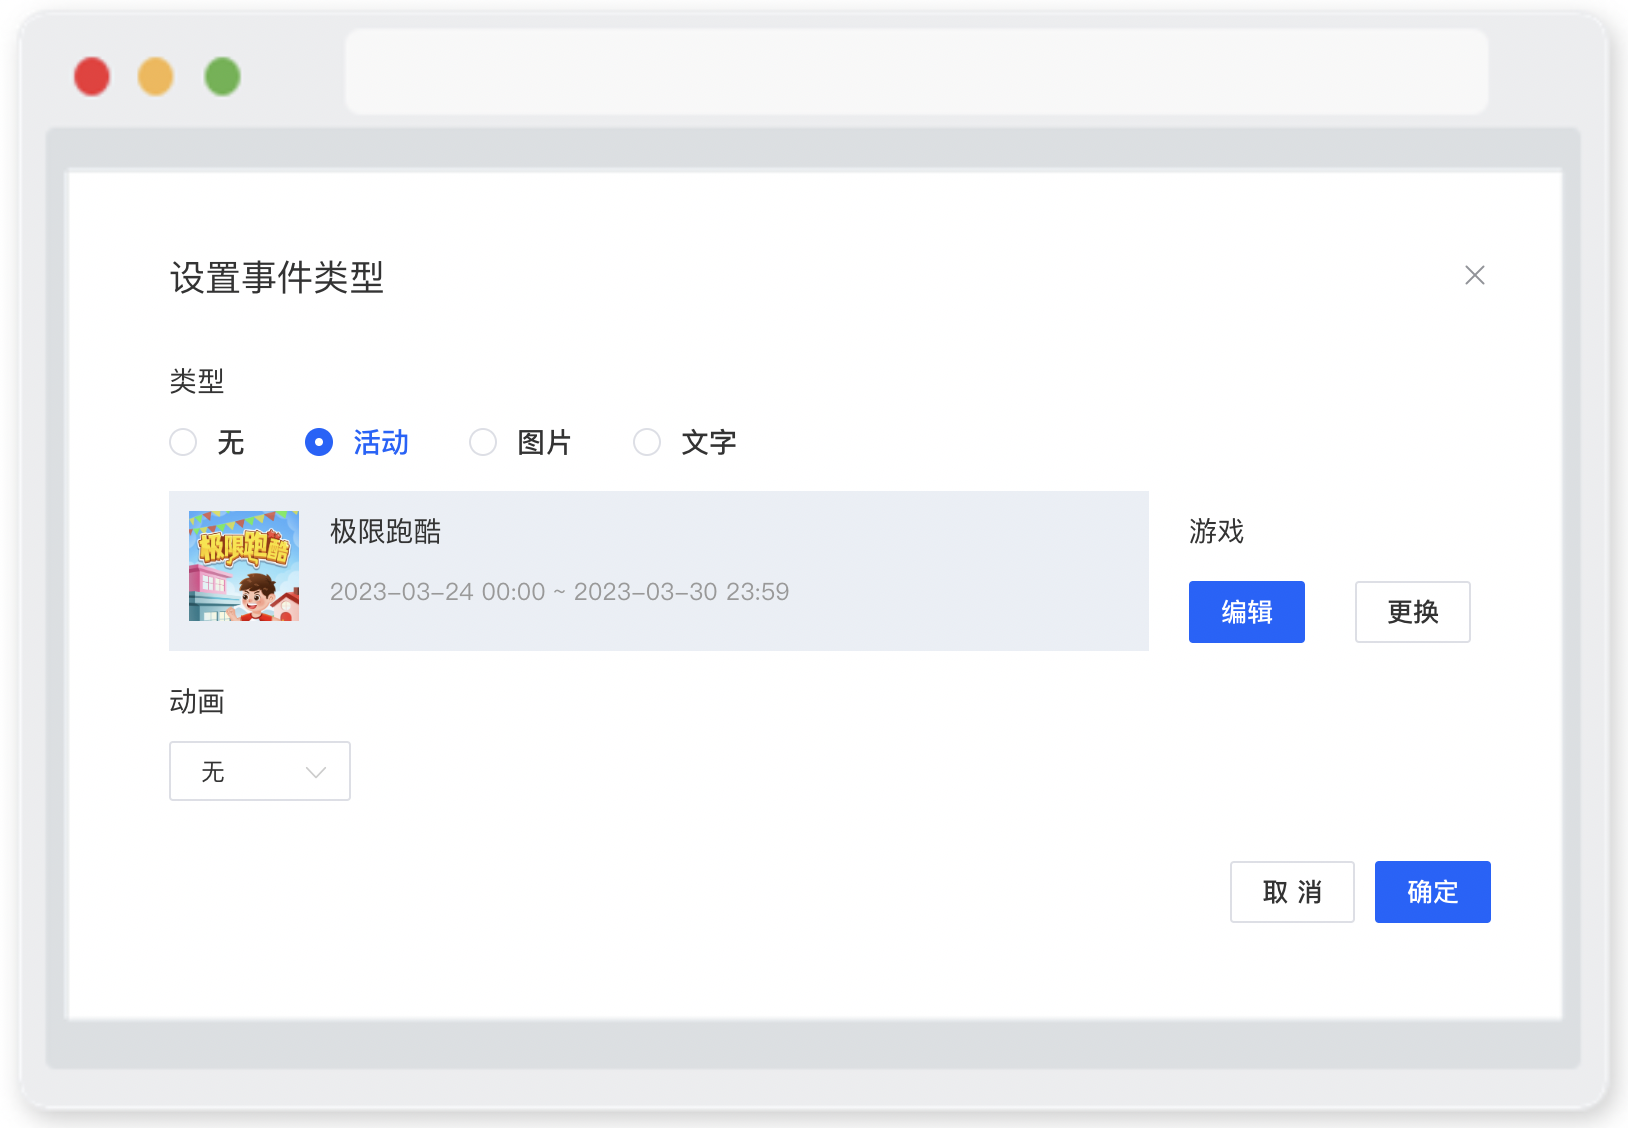Image resolution: width=1628 pixels, height=1128 pixels.
Task: Close the 设置事件类型 dialog
Action: (1474, 275)
